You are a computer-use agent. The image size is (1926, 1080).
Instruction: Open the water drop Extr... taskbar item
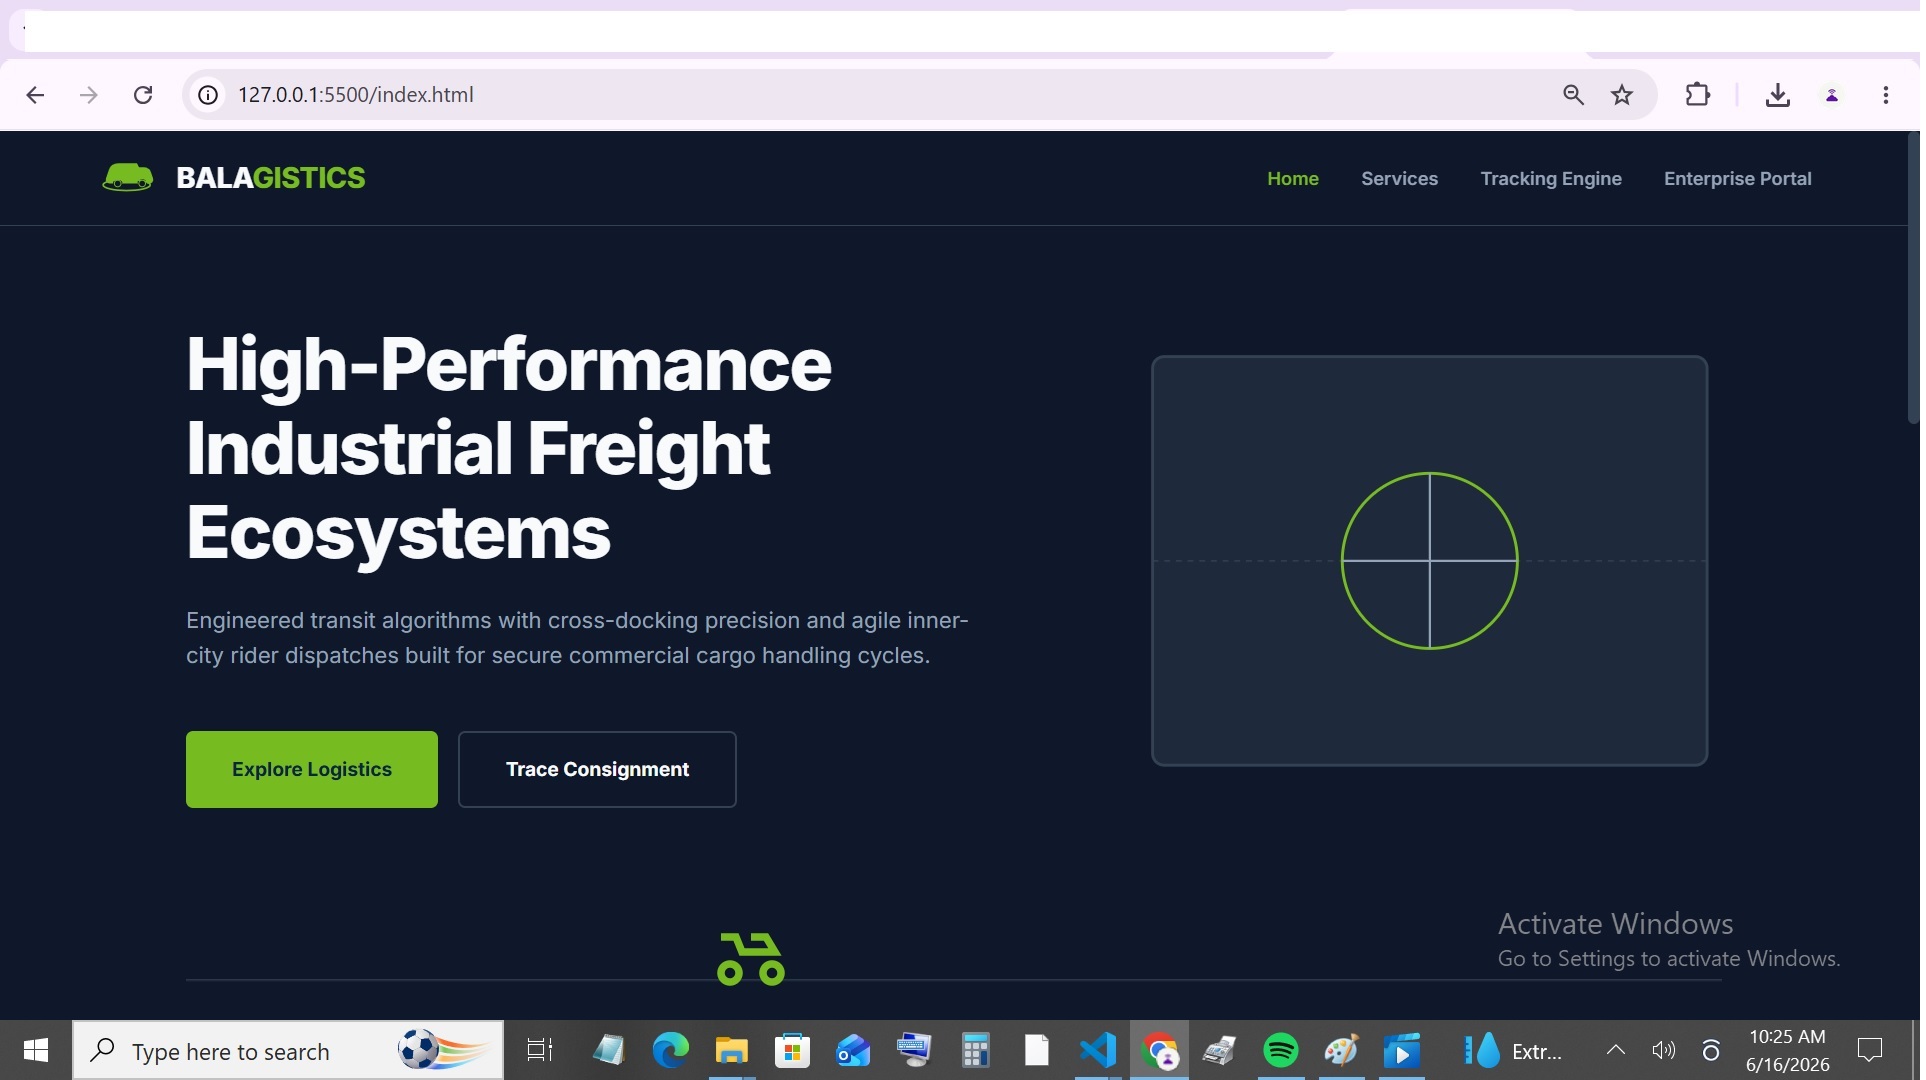click(x=1512, y=1051)
